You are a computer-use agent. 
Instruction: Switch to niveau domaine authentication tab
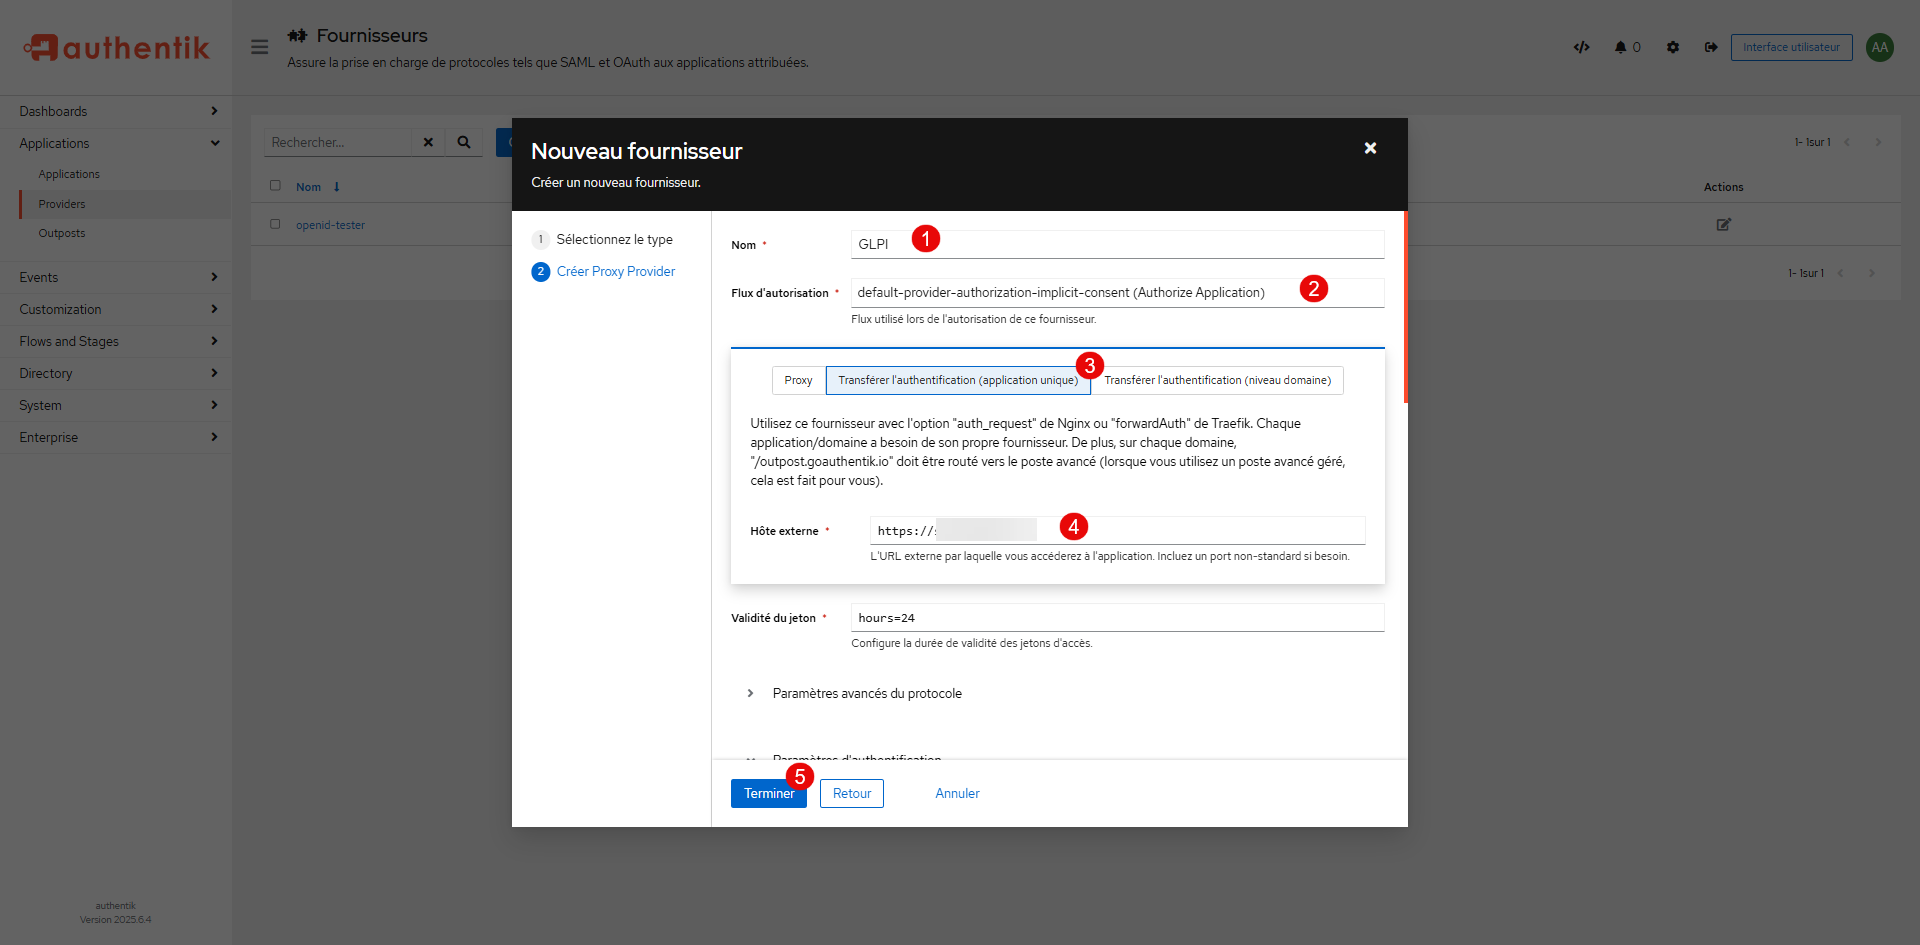coord(1216,380)
